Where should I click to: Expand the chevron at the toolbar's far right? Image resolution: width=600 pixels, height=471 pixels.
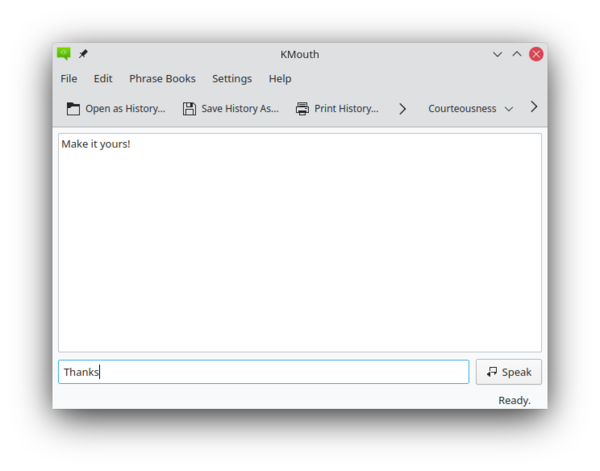pos(534,107)
